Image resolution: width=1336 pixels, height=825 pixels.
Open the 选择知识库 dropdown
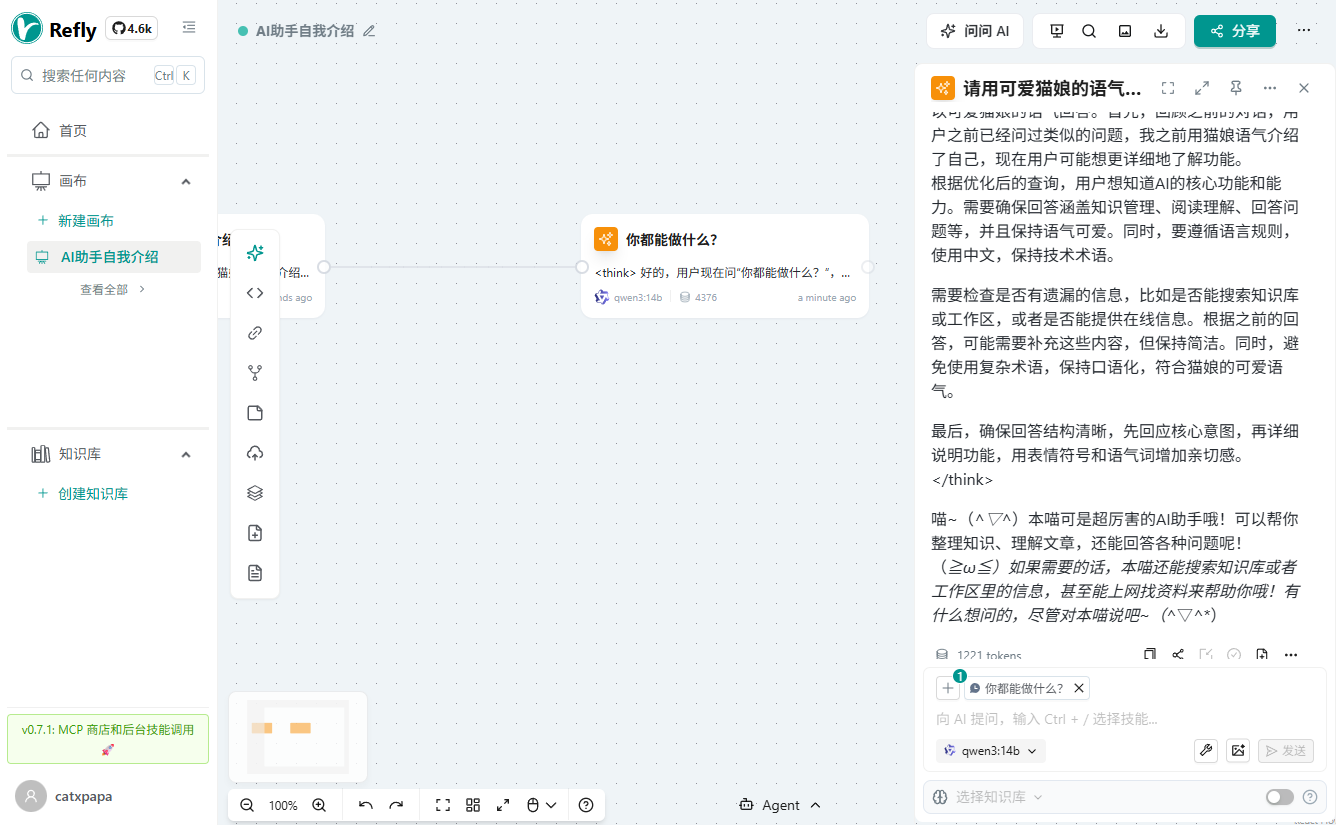[x=988, y=797]
